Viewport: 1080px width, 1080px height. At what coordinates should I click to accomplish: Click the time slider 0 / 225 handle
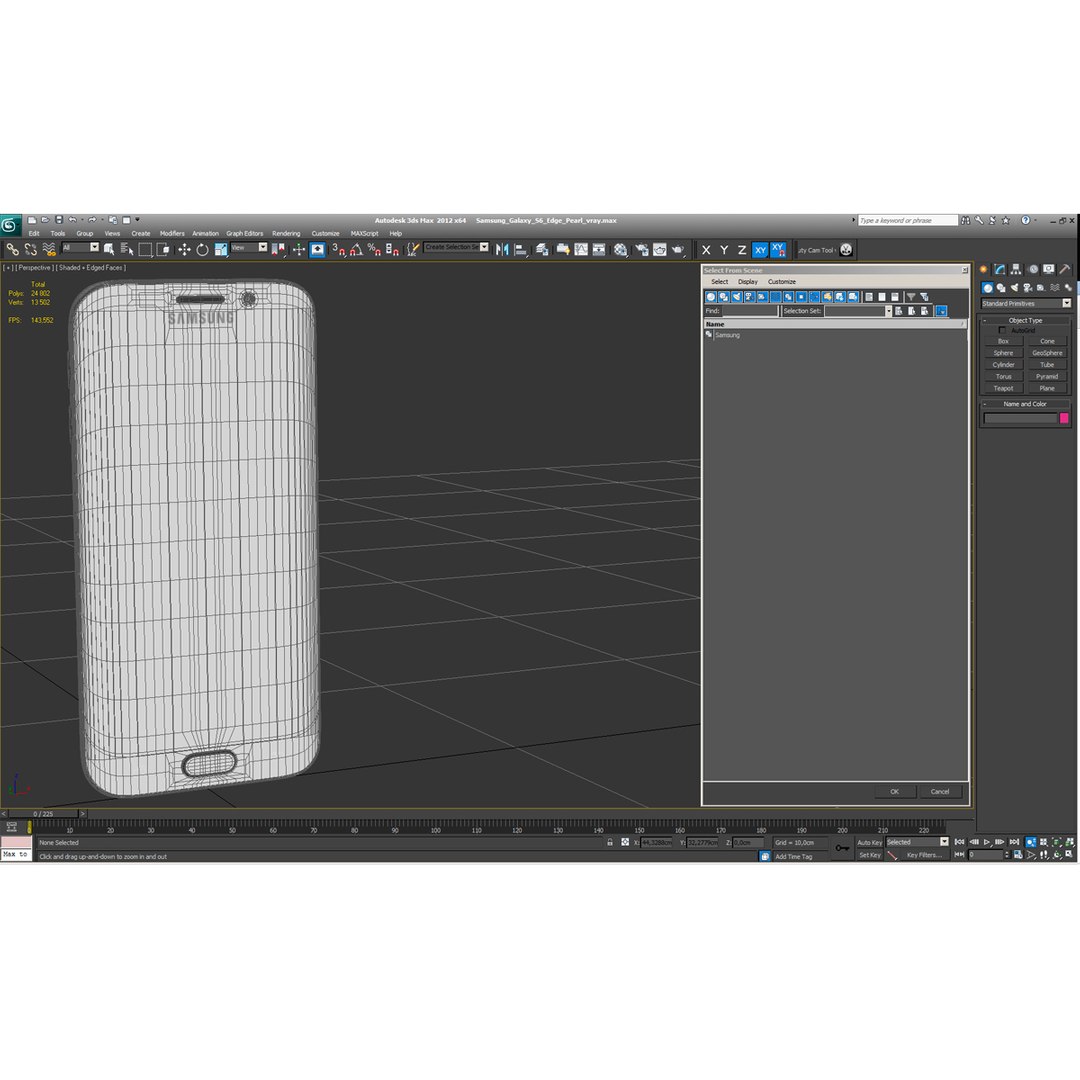click(43, 813)
